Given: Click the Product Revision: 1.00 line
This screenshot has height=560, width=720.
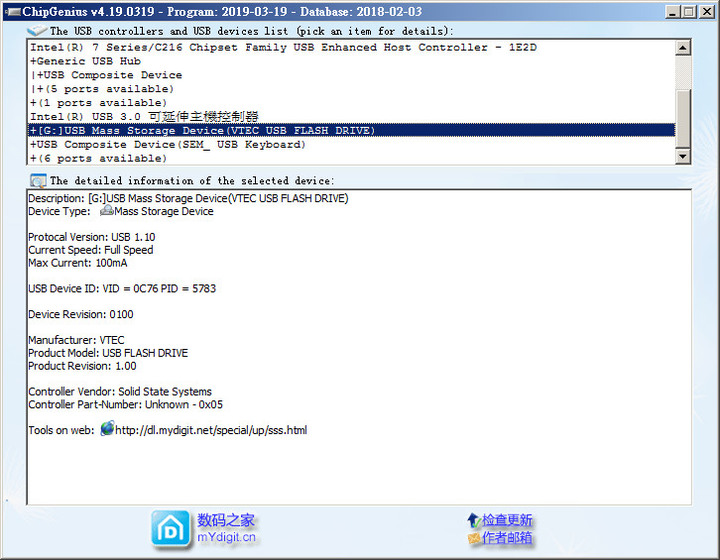Looking at the screenshot, I should (x=82, y=366).
